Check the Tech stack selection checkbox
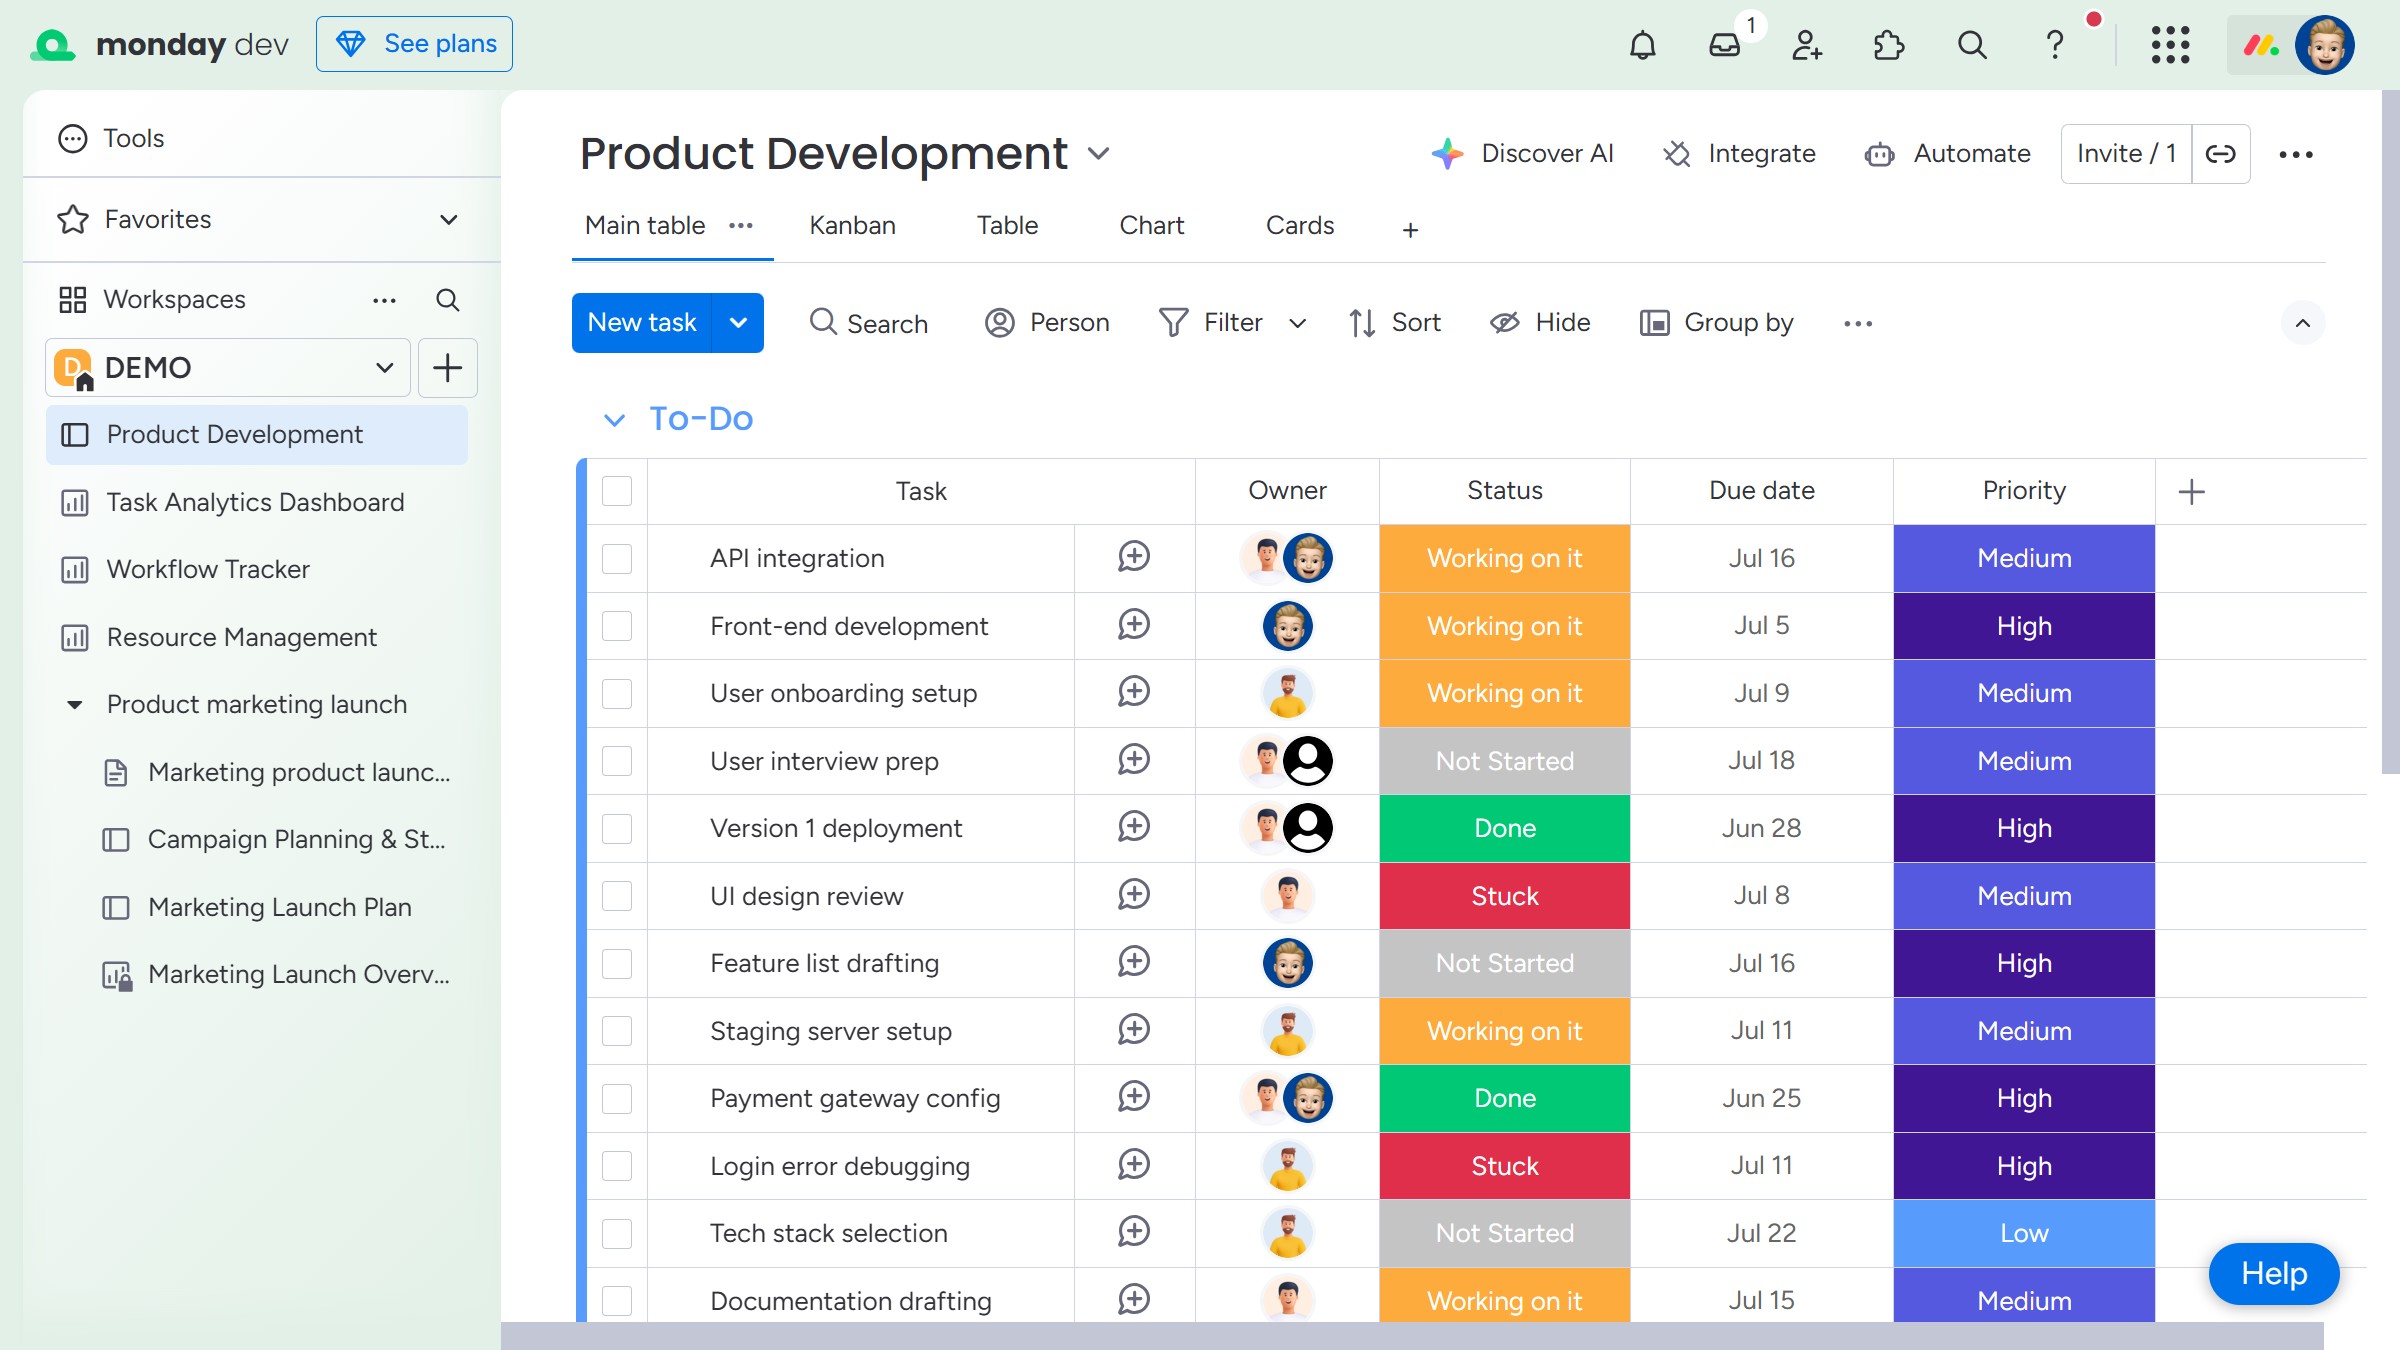 pos(617,1233)
